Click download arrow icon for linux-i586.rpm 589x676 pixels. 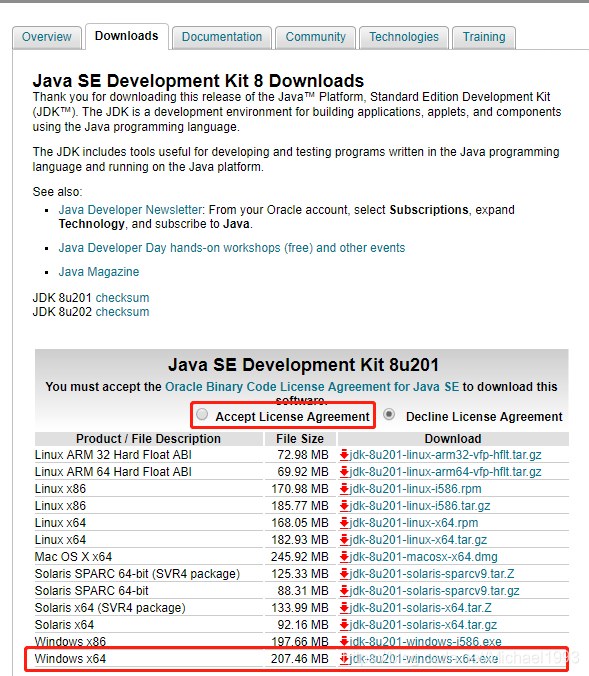pyautogui.click(x=344, y=489)
